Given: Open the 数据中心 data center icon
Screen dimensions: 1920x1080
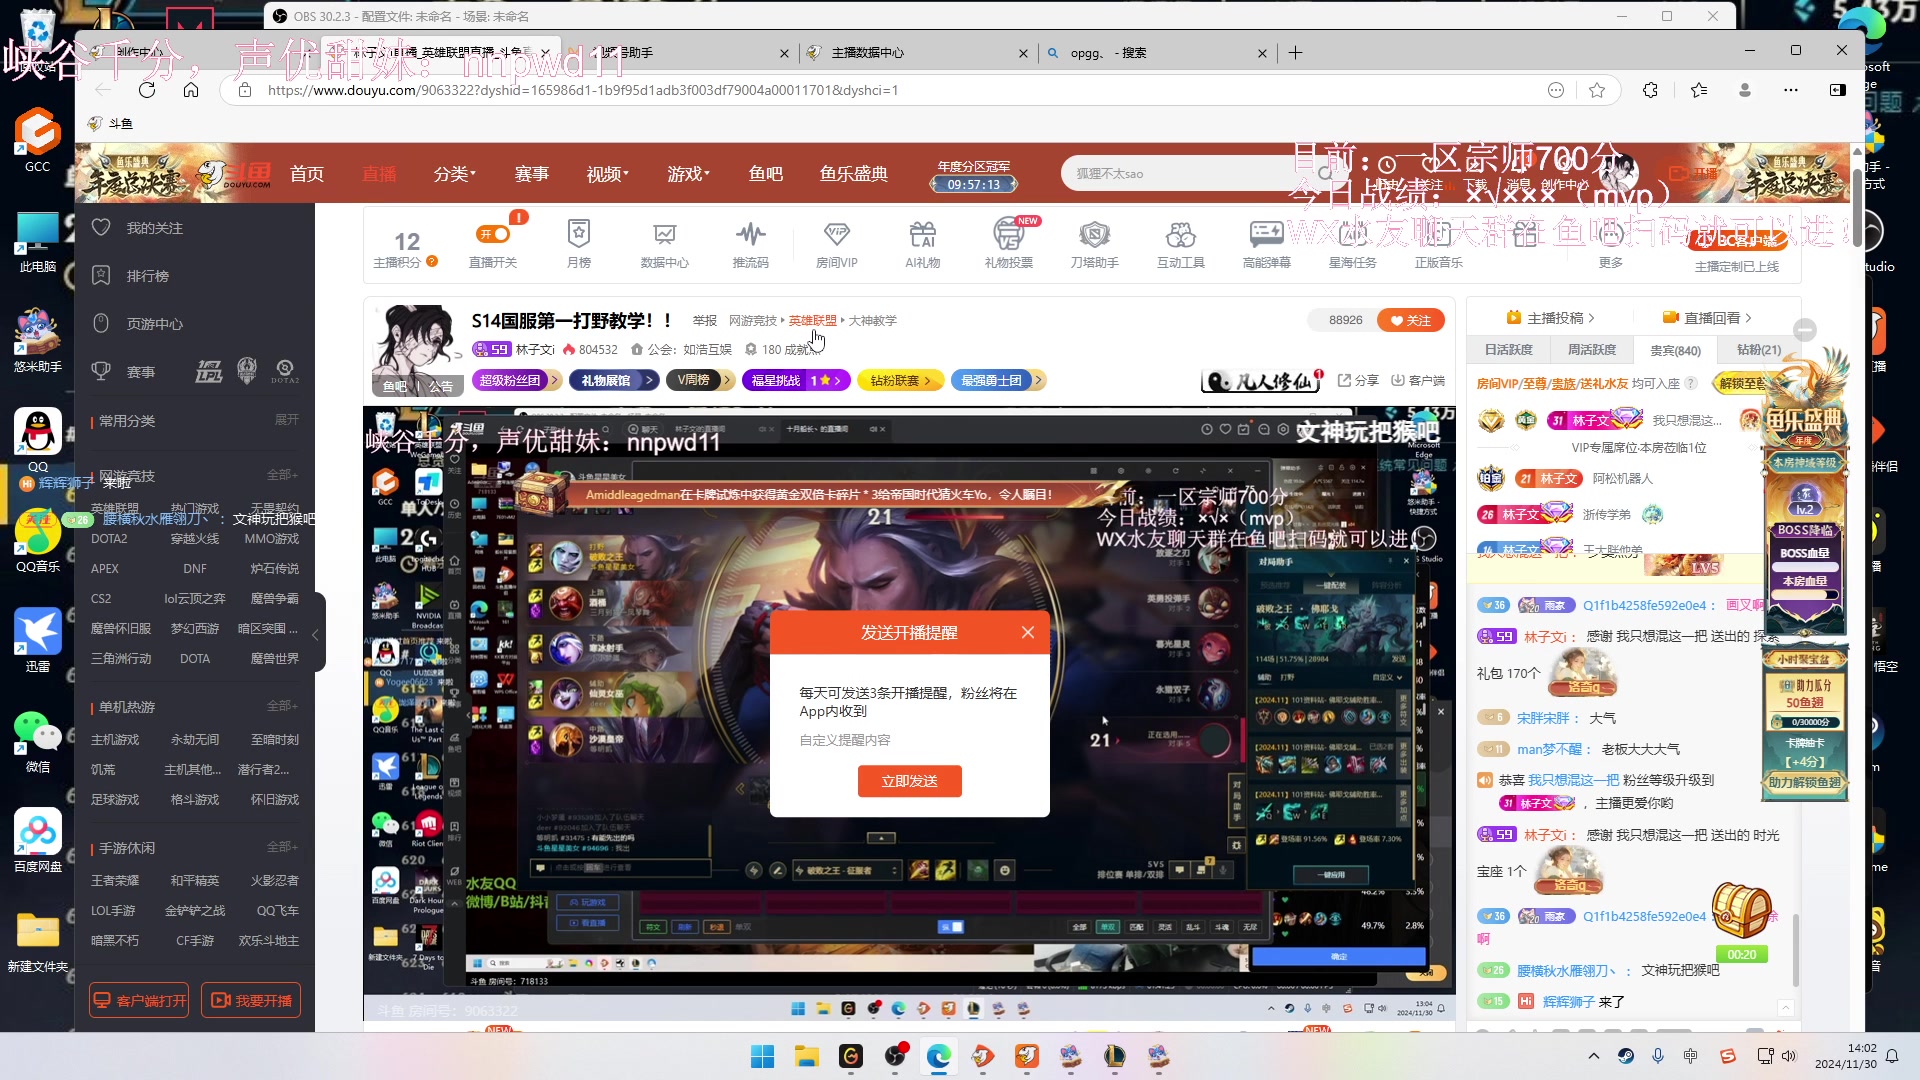Looking at the screenshot, I should 665,243.
